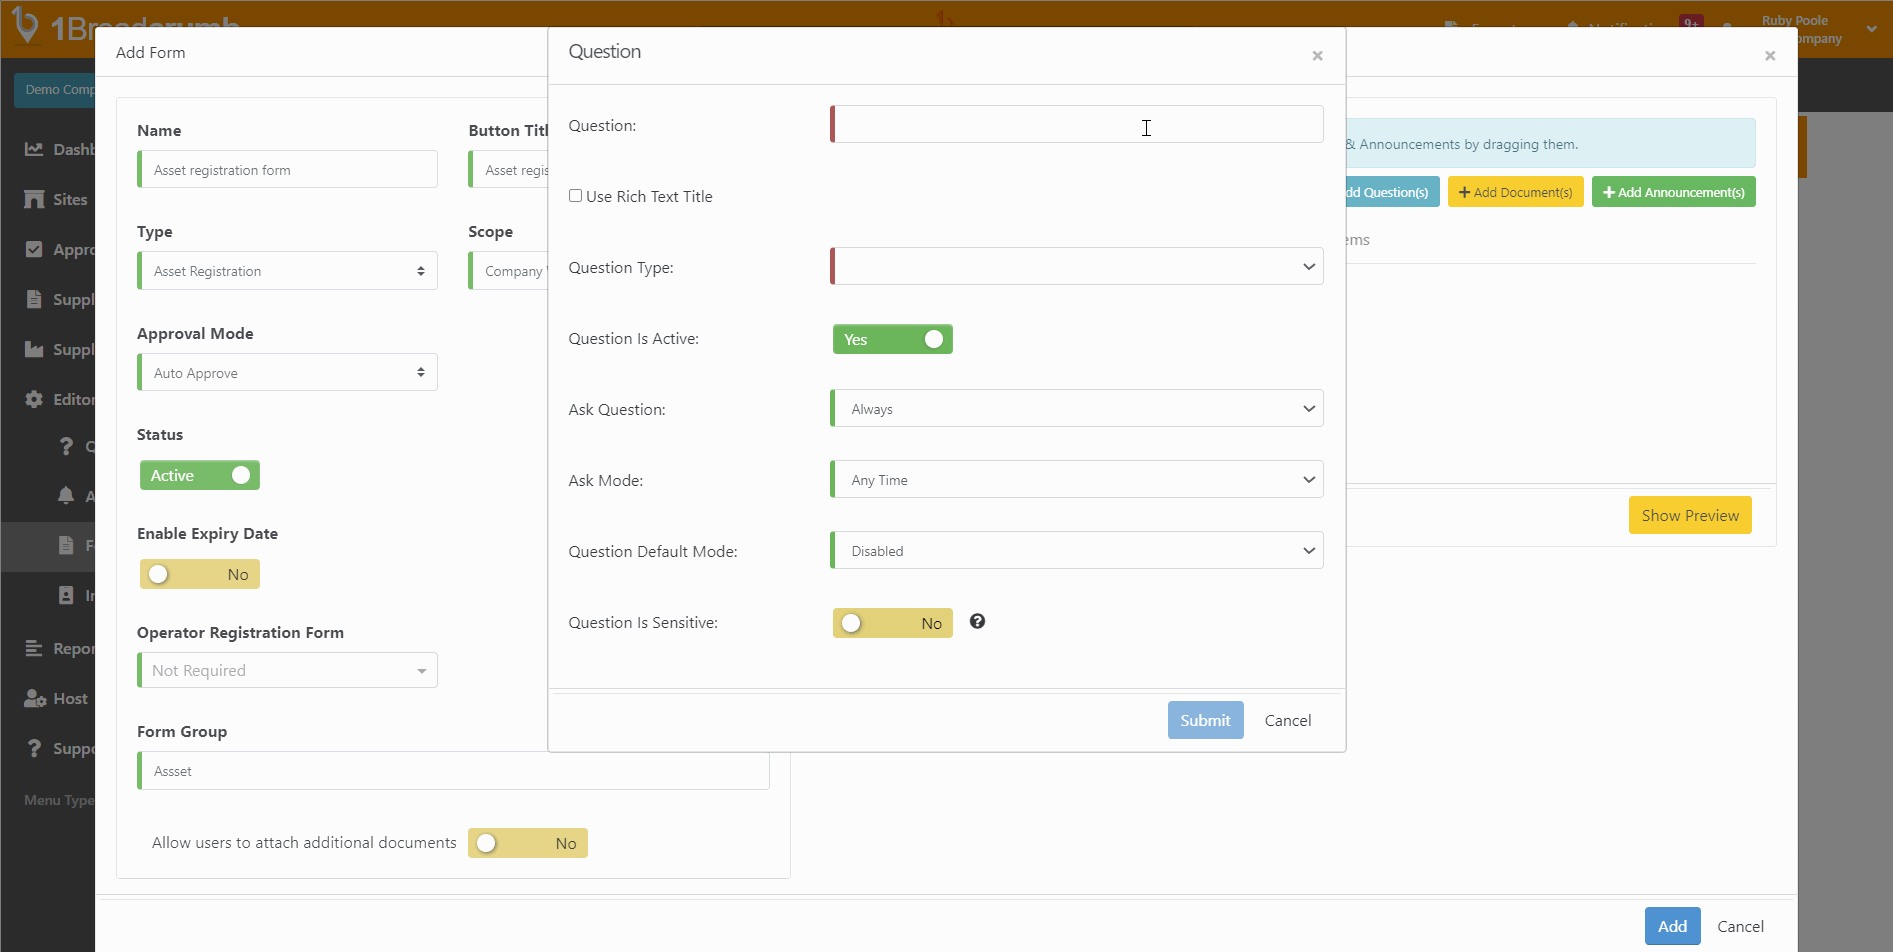Select the Sites sidebar icon
The width and height of the screenshot is (1893, 952).
coord(35,199)
